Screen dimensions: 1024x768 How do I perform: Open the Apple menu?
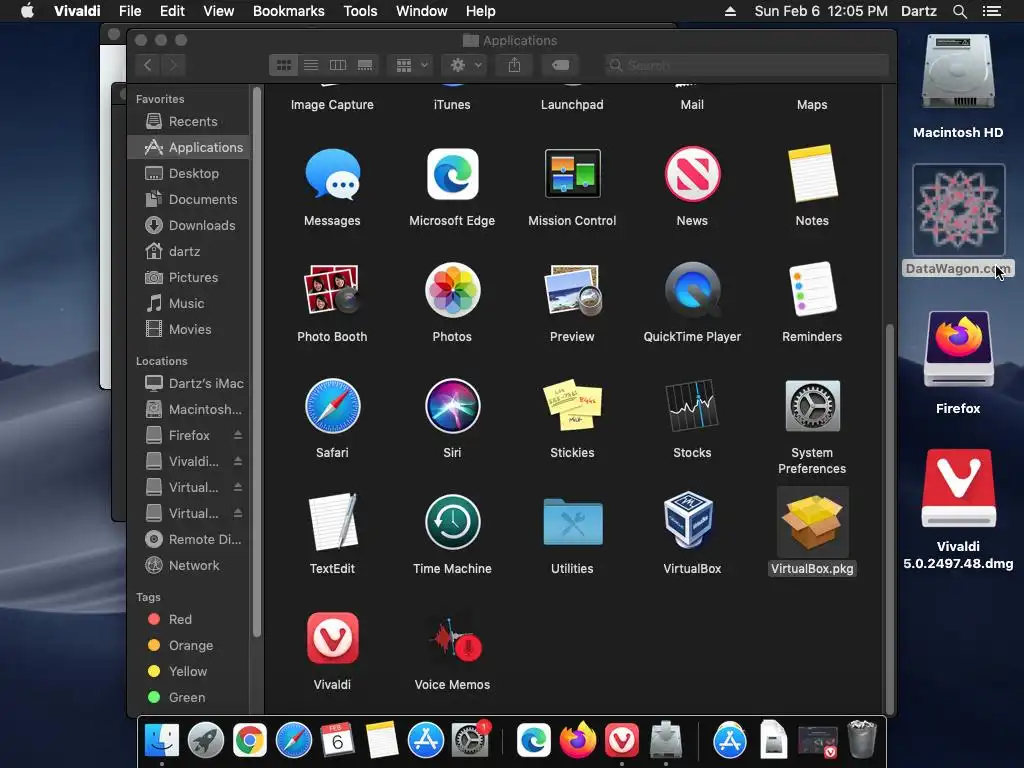pos(27,11)
